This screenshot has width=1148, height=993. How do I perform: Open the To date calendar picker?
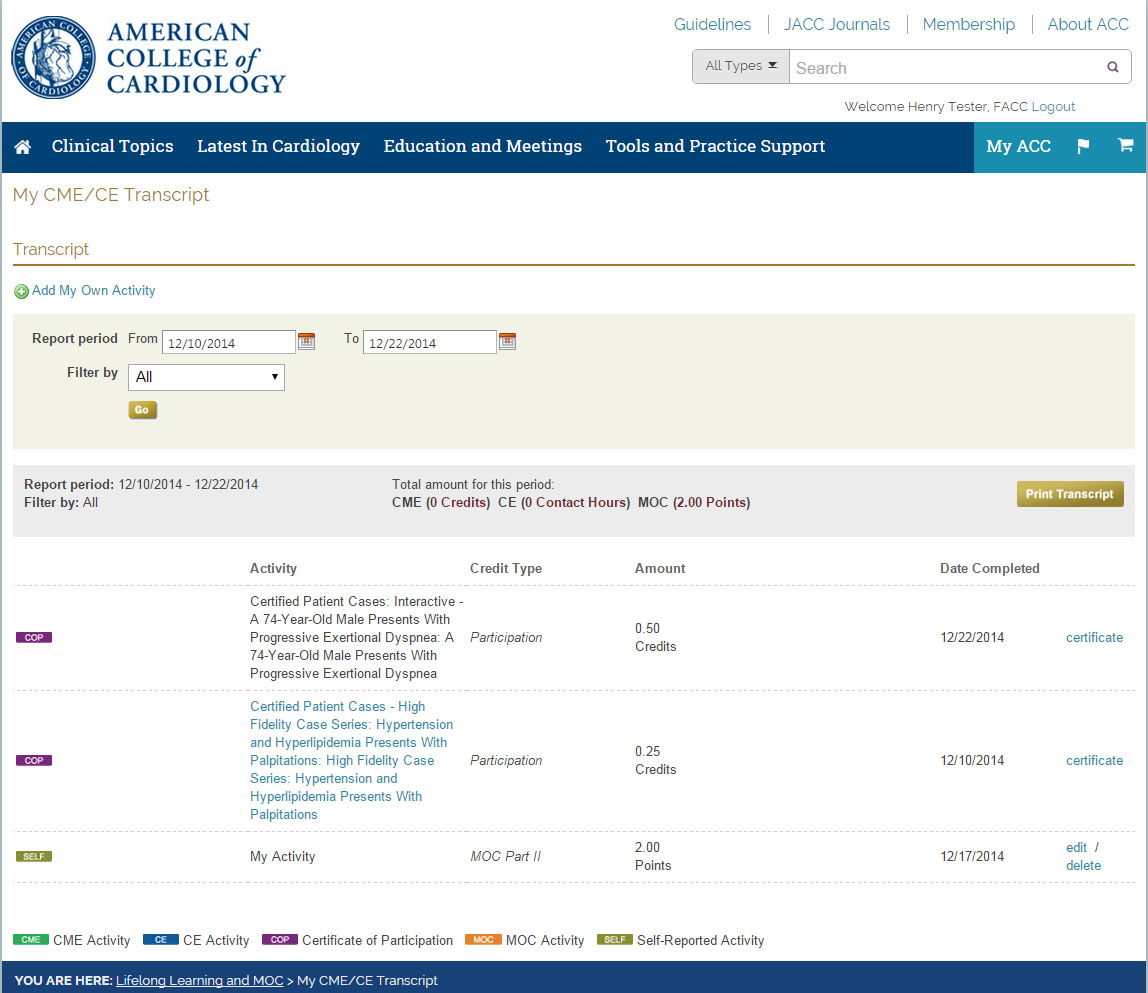click(x=507, y=342)
